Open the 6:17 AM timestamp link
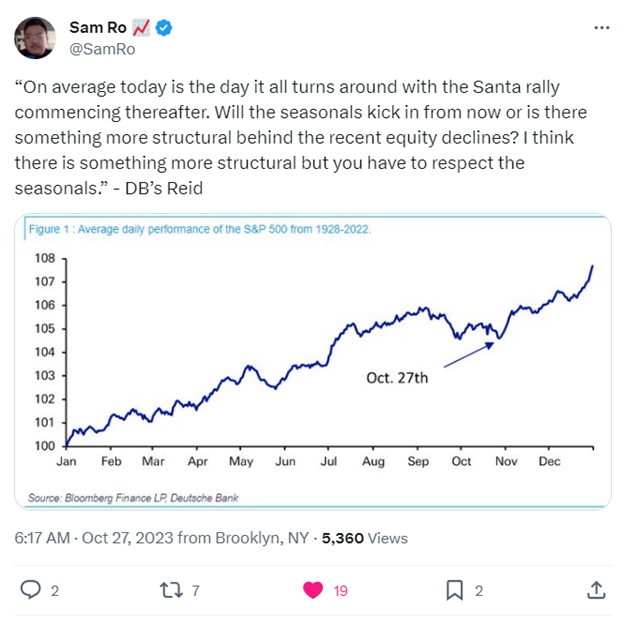The width and height of the screenshot is (624, 625). click(42, 537)
